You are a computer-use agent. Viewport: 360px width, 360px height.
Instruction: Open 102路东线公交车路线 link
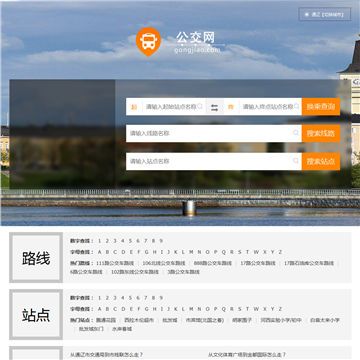[x=135, y=272]
